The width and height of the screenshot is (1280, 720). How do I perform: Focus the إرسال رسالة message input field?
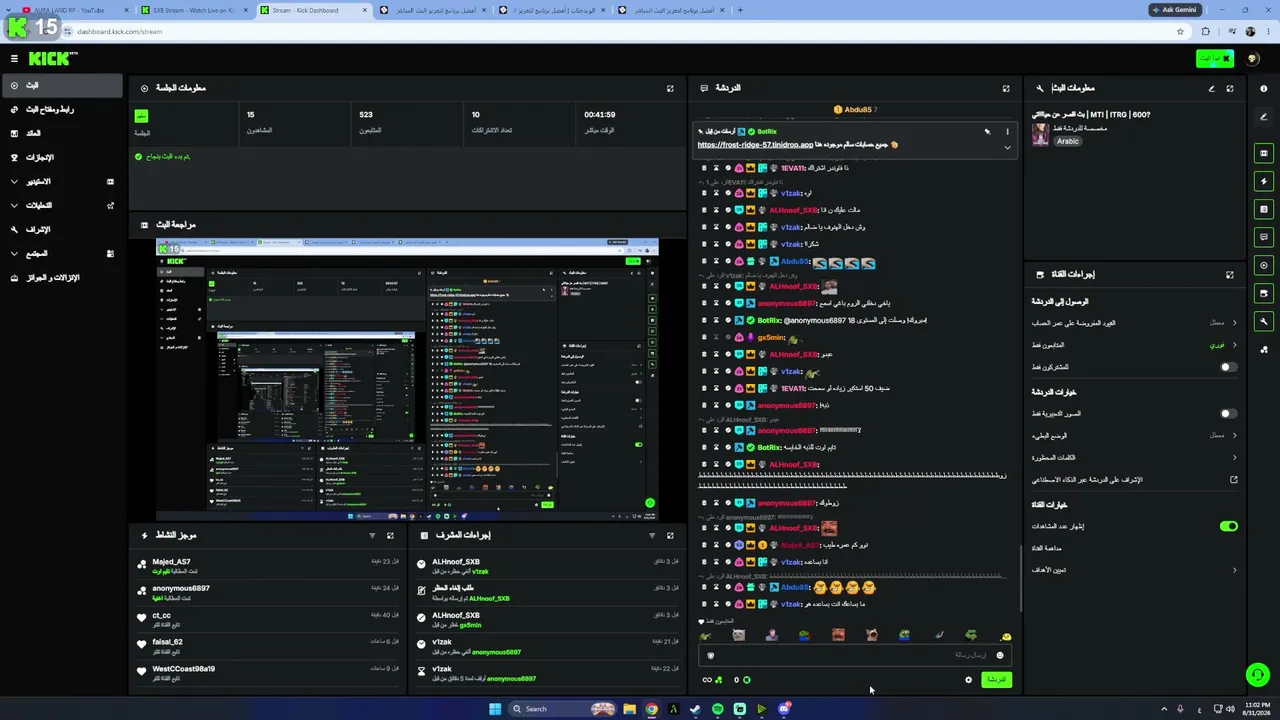pos(855,655)
